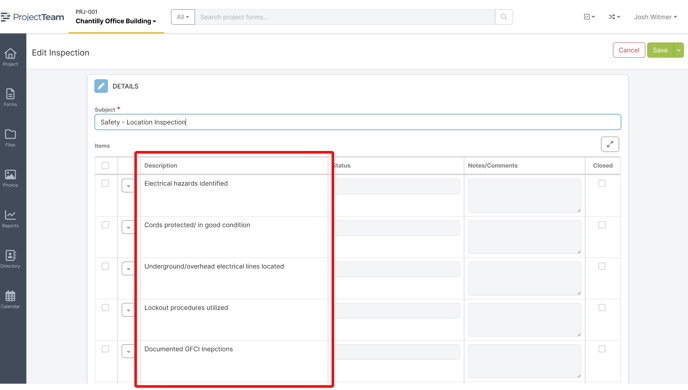Open the Forms sidebar icon

pyautogui.click(x=11, y=97)
